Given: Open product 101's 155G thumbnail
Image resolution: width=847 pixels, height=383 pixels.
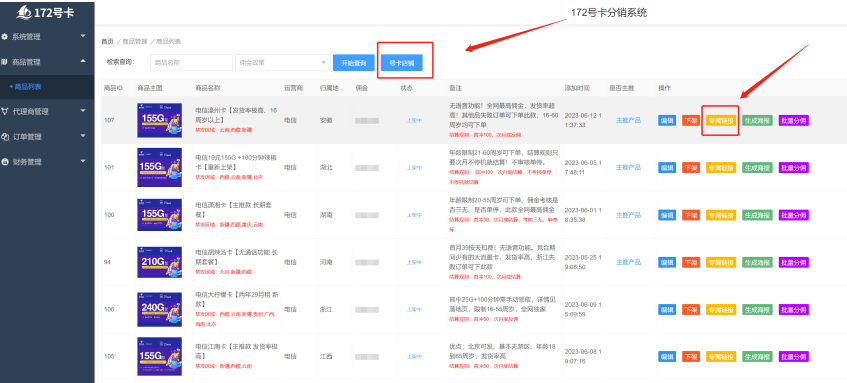Looking at the screenshot, I should pyautogui.click(x=159, y=167).
